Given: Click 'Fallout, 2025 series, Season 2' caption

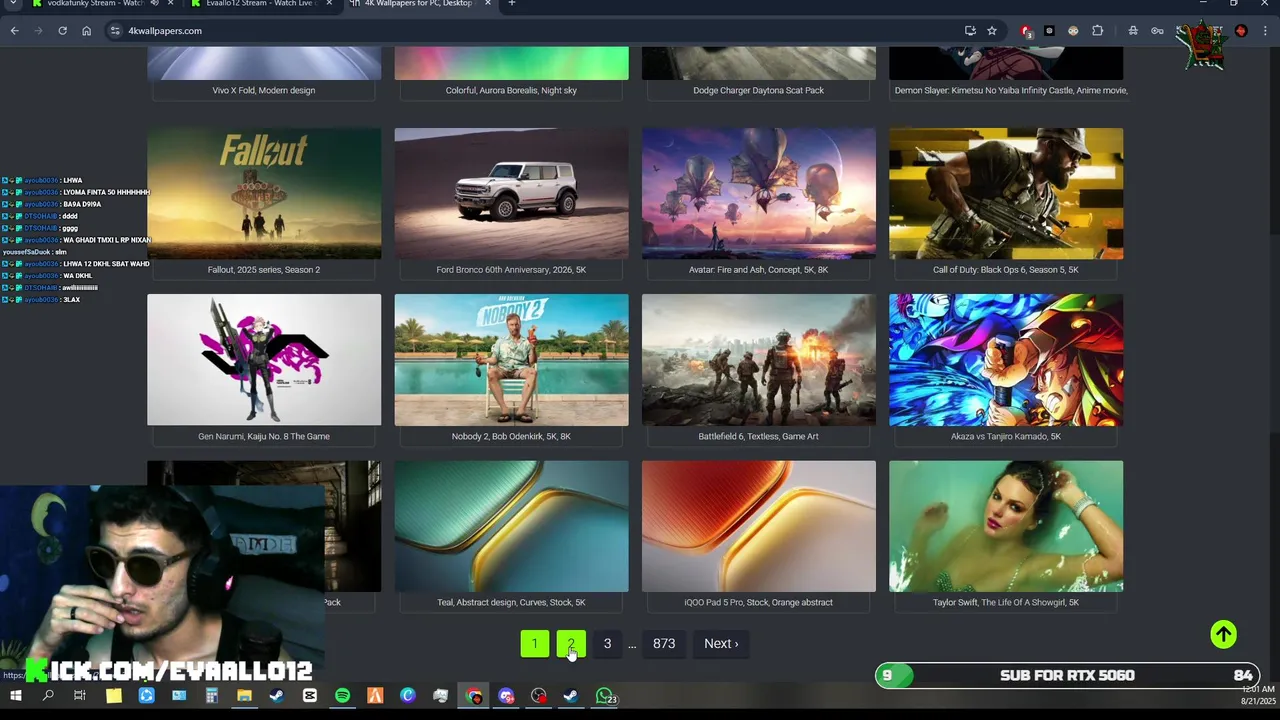Looking at the screenshot, I should coord(264,270).
